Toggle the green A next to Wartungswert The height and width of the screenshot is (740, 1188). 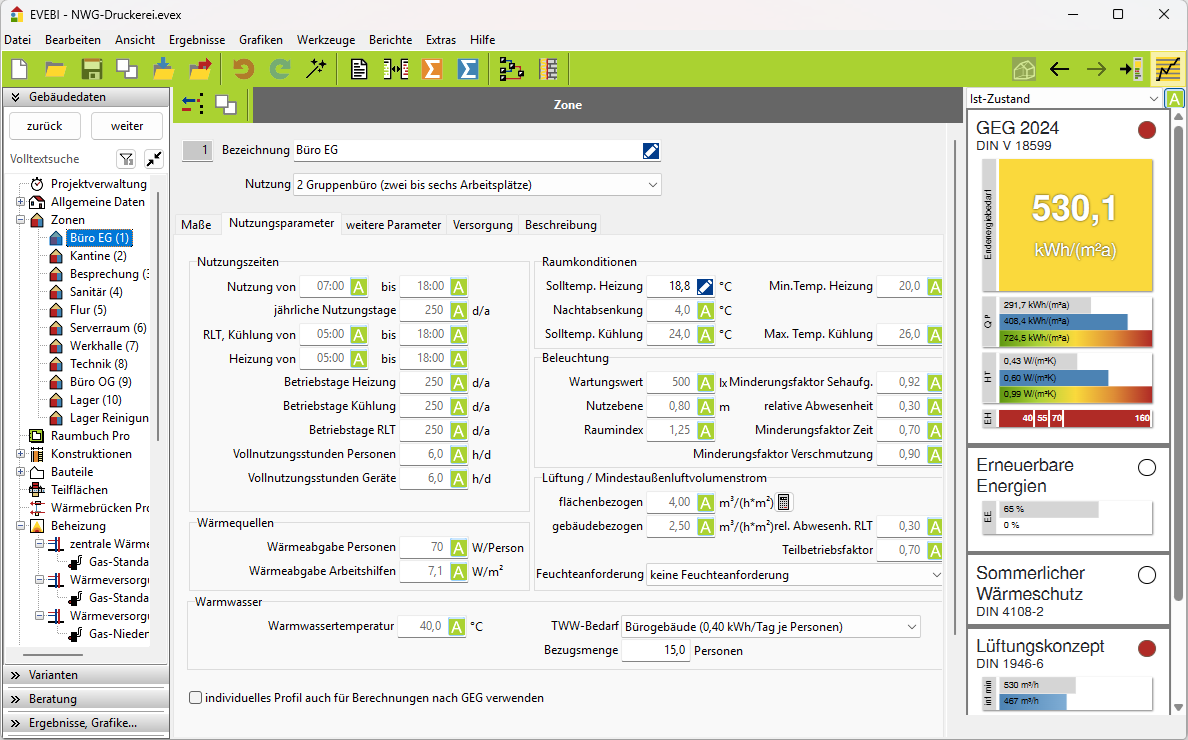pyautogui.click(x=705, y=382)
